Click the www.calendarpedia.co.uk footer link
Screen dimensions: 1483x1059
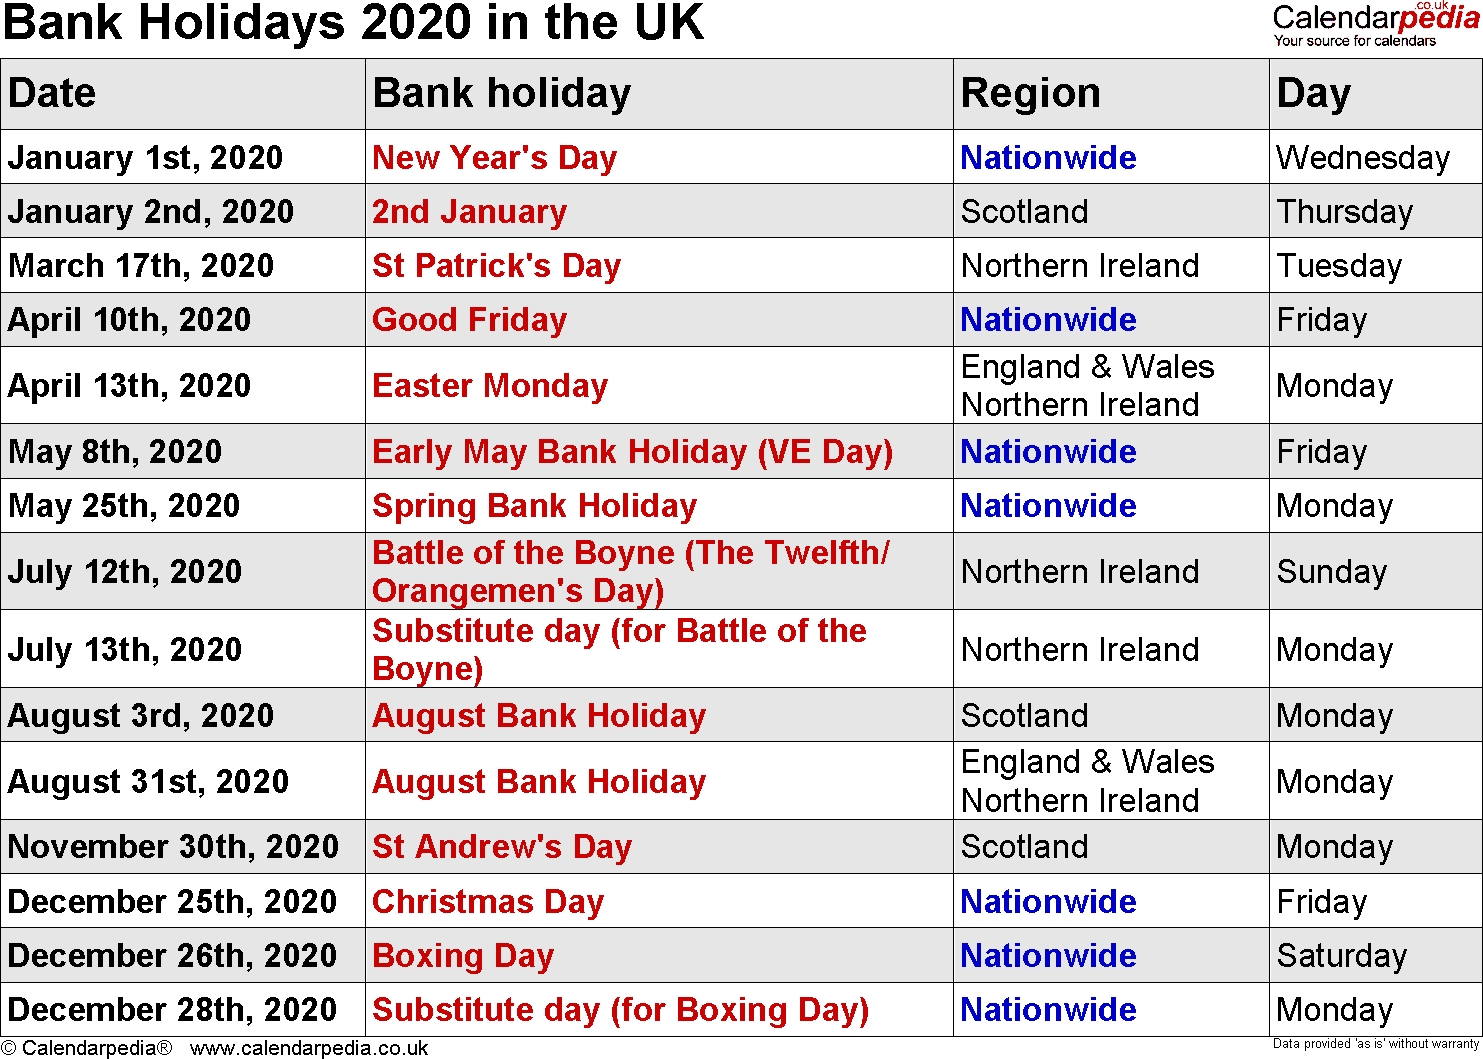click(x=309, y=1048)
